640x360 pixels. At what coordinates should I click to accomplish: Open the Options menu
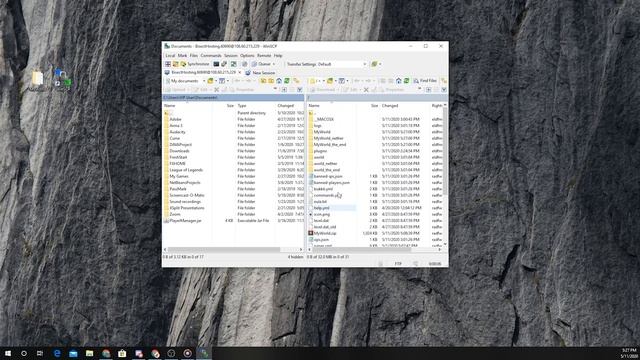[x=247, y=56]
